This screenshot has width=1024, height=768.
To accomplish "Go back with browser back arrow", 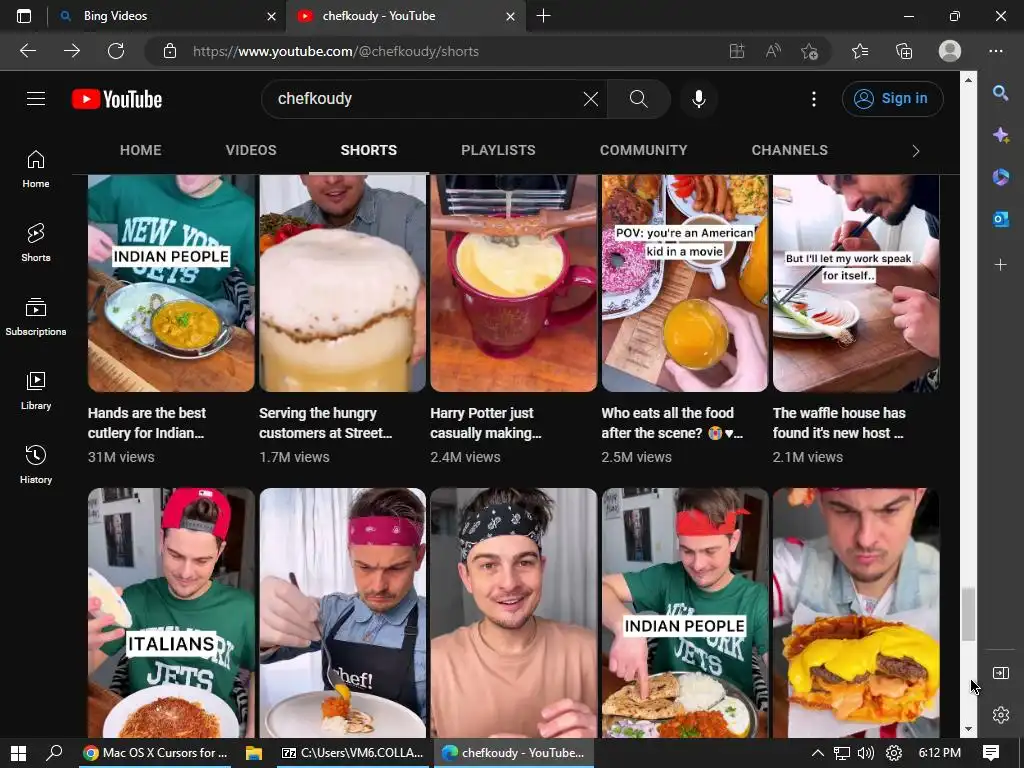I will pos(28,51).
